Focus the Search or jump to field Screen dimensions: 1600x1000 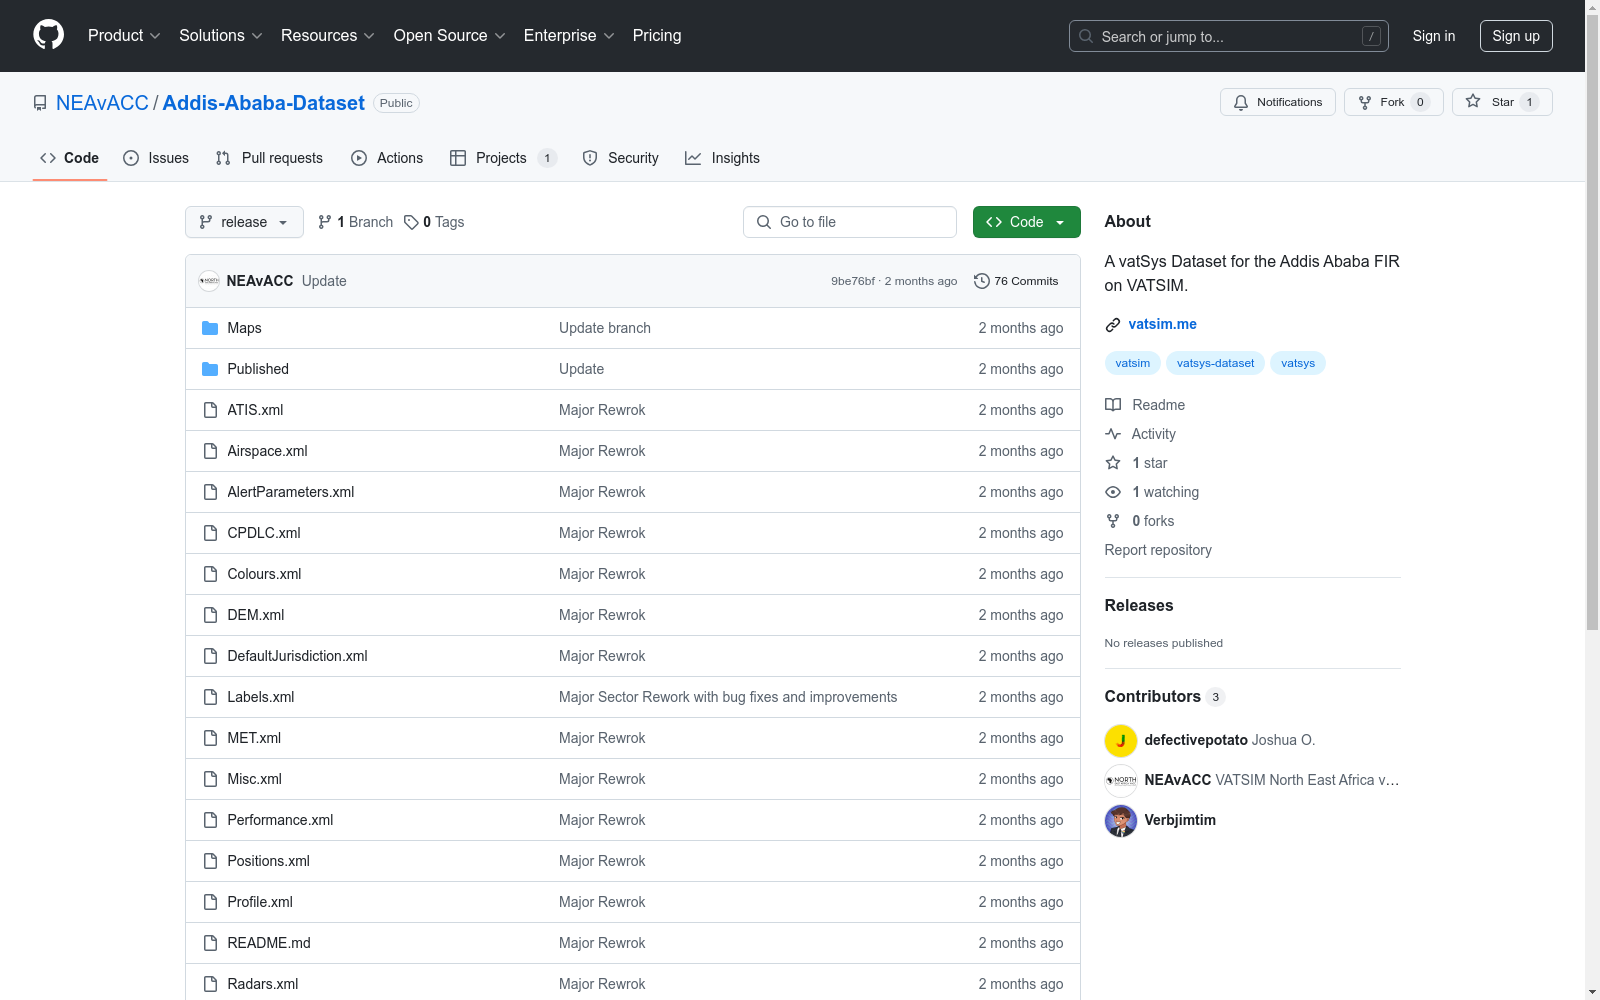pyautogui.click(x=1228, y=36)
